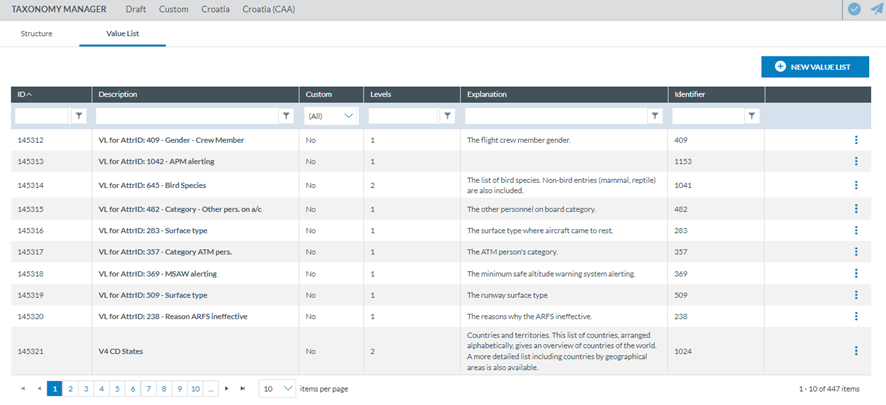Expand the Custom (All) filter dropdown
Image resolution: width=886 pixels, height=405 pixels.
331,116
